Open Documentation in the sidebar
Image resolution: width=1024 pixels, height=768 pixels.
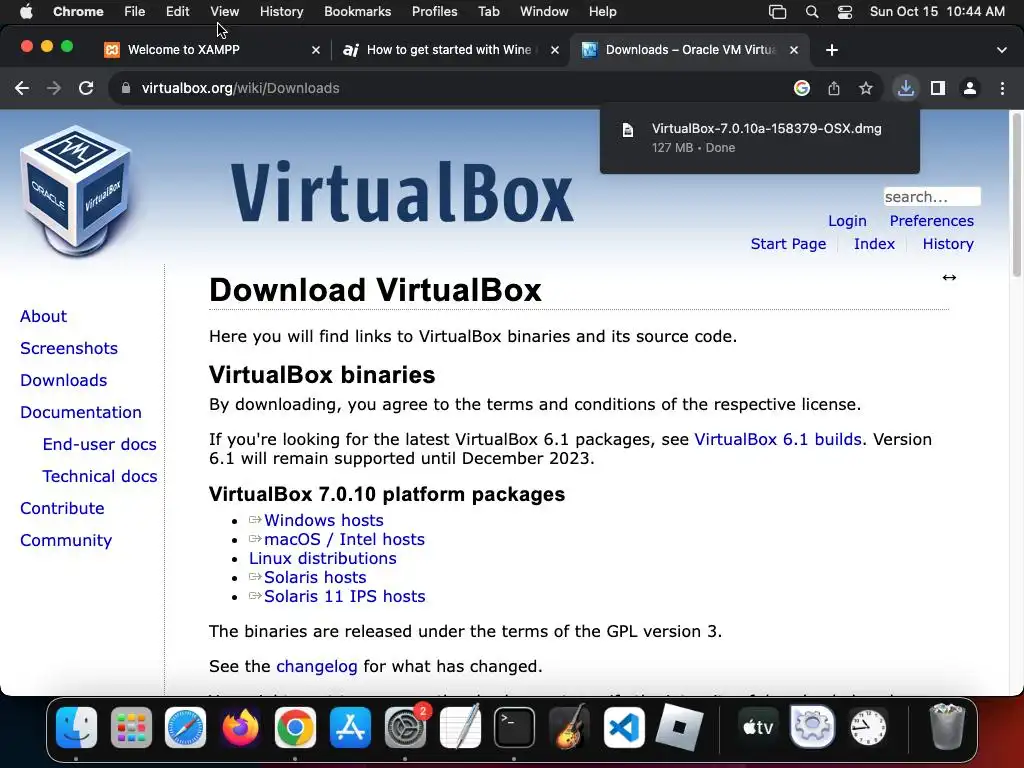pos(81,412)
